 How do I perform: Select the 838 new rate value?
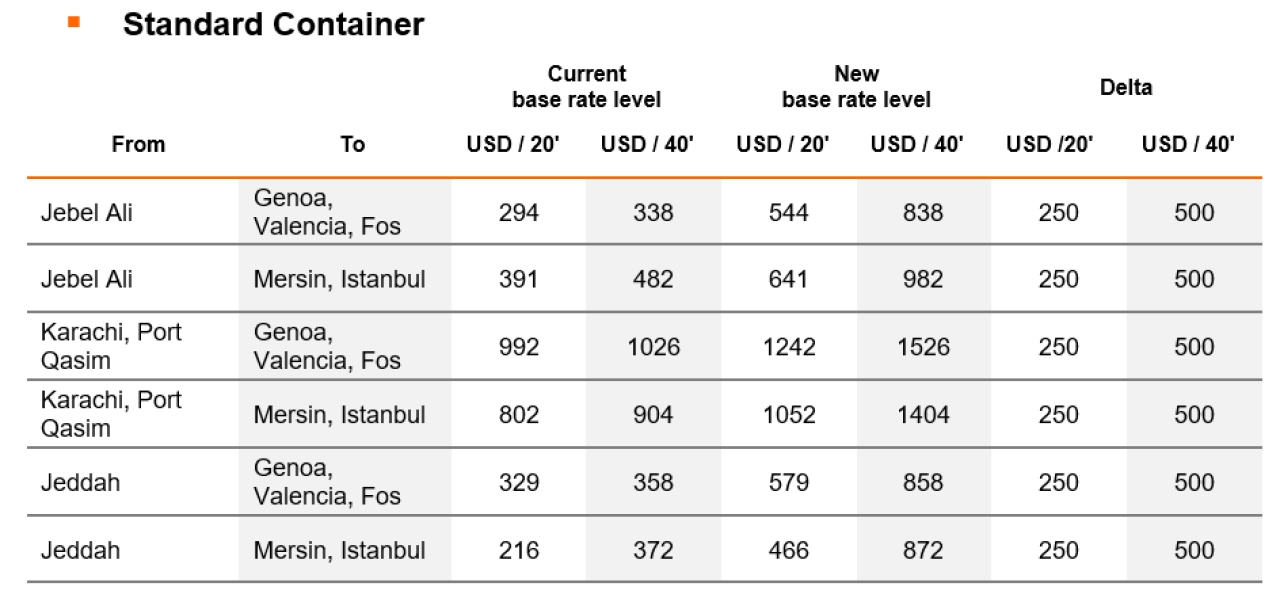pyautogui.click(x=922, y=213)
